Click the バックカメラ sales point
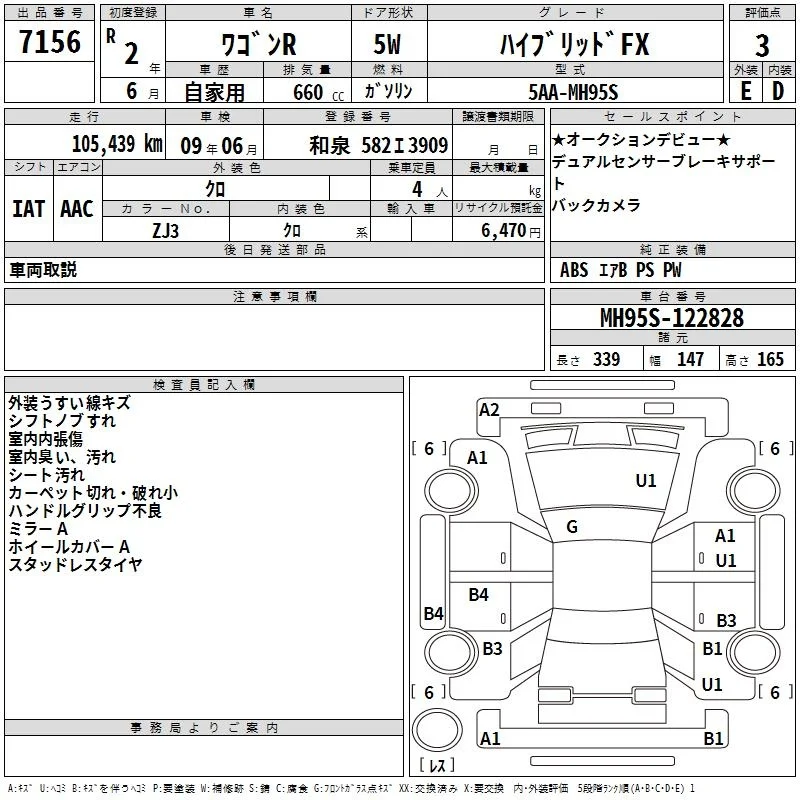The width and height of the screenshot is (800, 800). coord(596,205)
